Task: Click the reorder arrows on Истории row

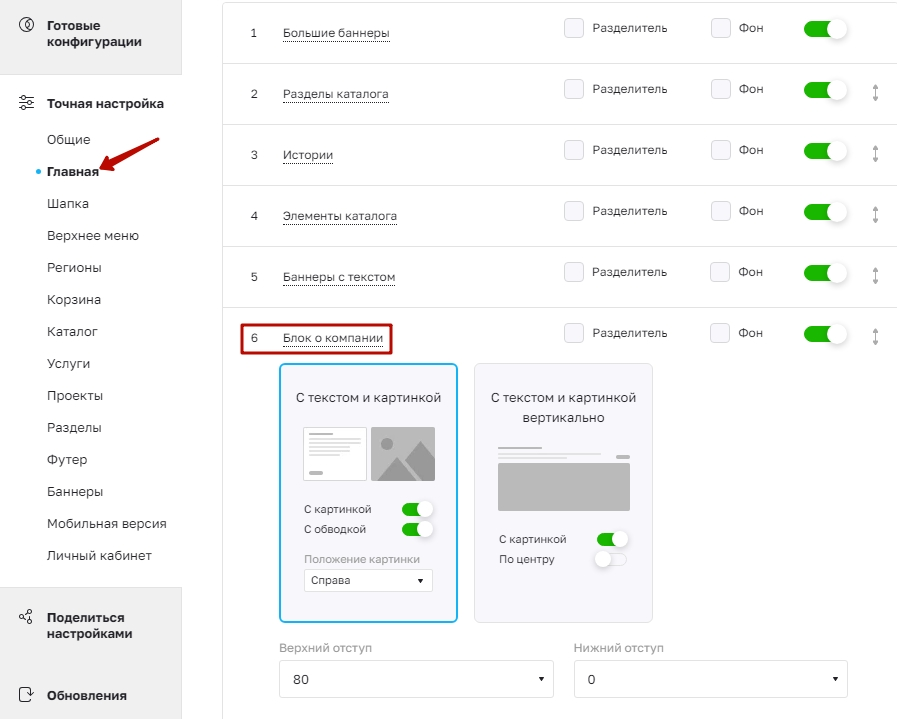Action: tap(875, 153)
